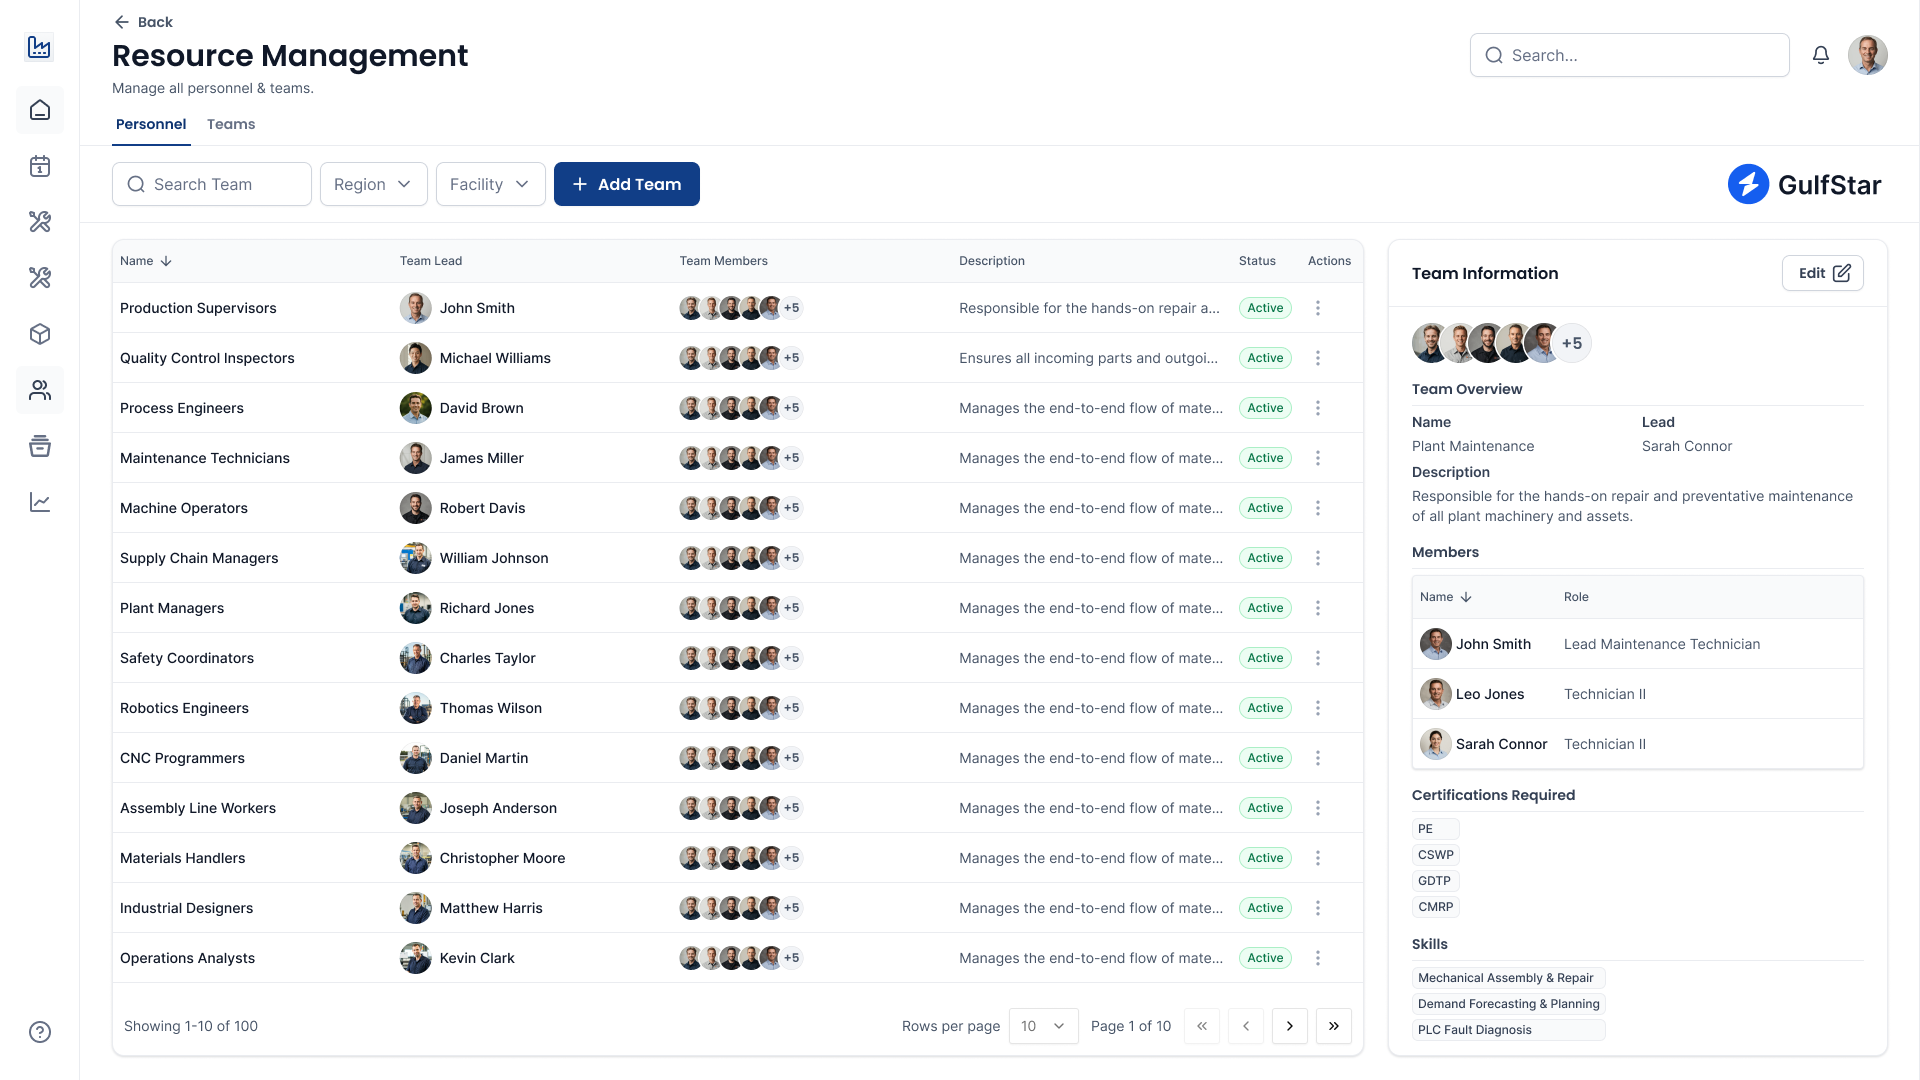
Task: Sort Members by clicking the Name sort arrow
Action: (1467, 596)
